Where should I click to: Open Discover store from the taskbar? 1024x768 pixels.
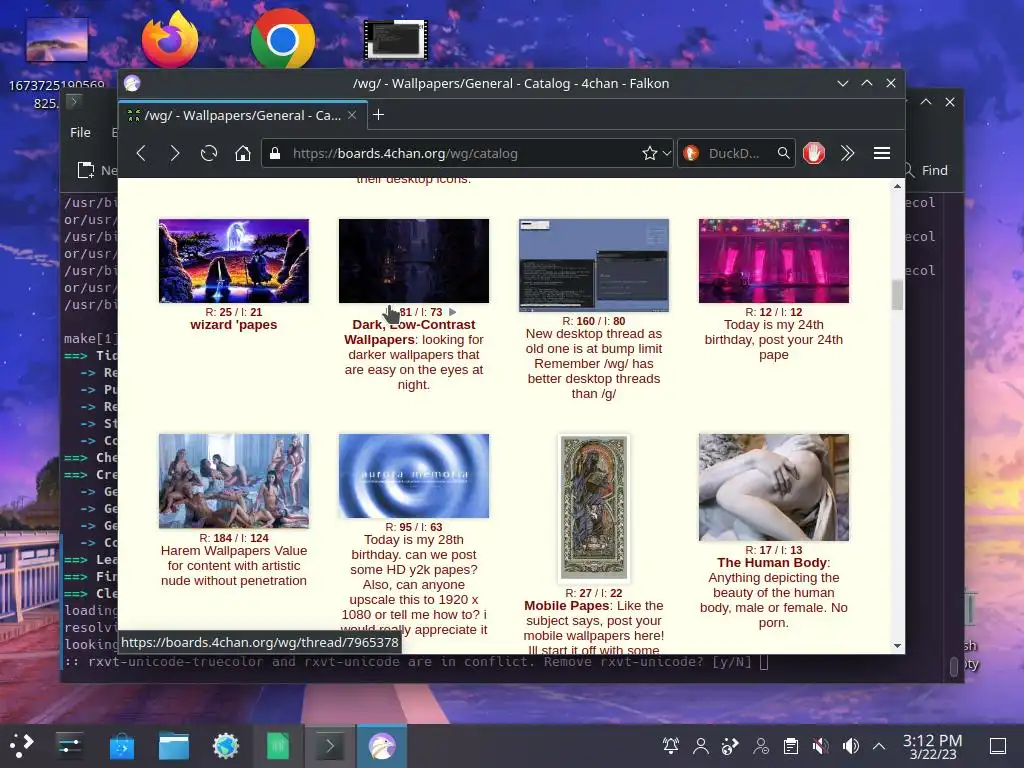pyautogui.click(x=121, y=746)
